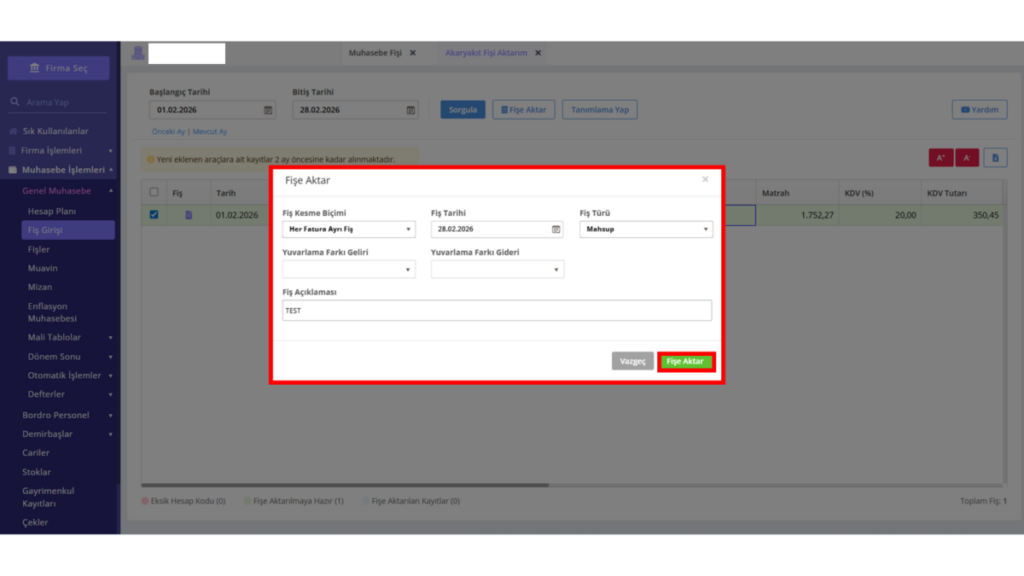
Task: Select Hesap Planı in the sidebar
Action: pos(52,211)
